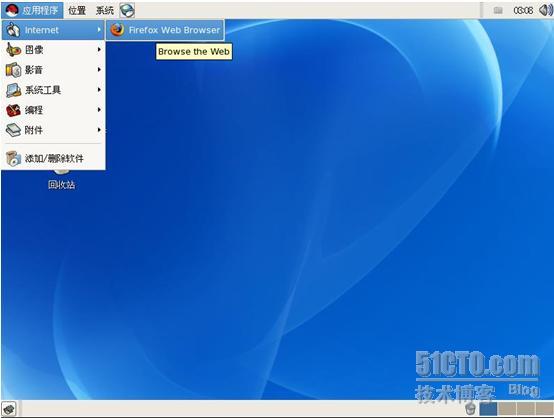Select the 回收站 trash desktop label

tap(61, 184)
